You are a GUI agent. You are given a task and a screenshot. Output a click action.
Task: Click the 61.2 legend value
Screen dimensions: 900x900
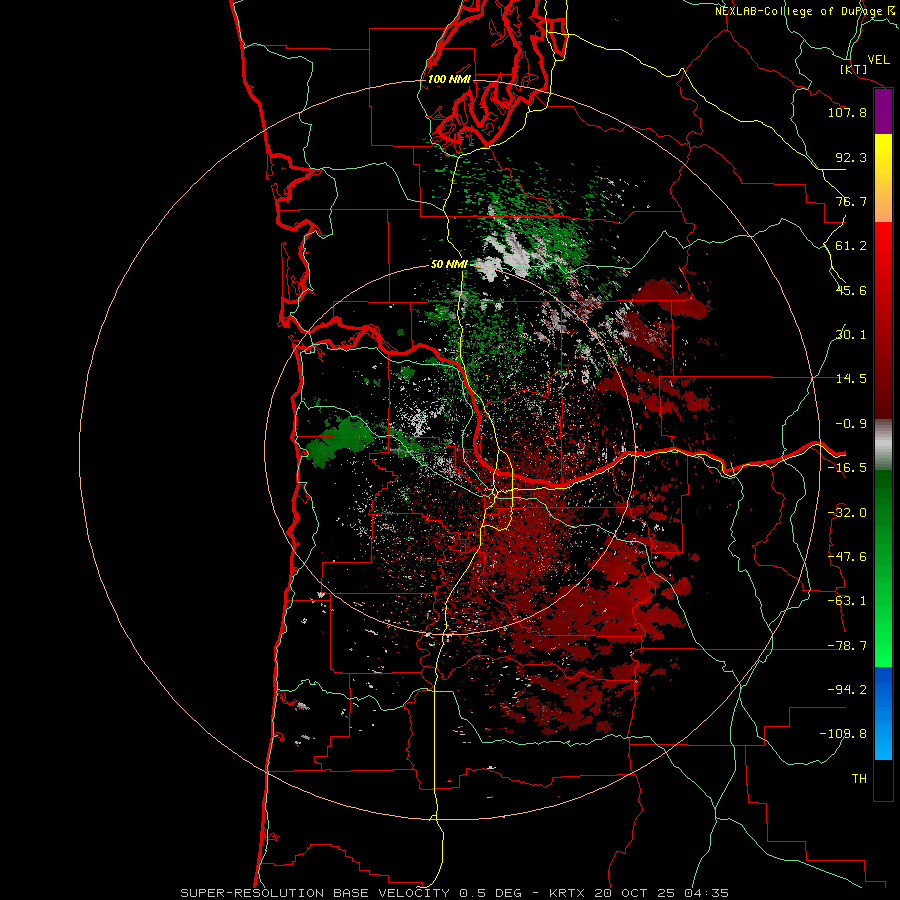pos(851,246)
